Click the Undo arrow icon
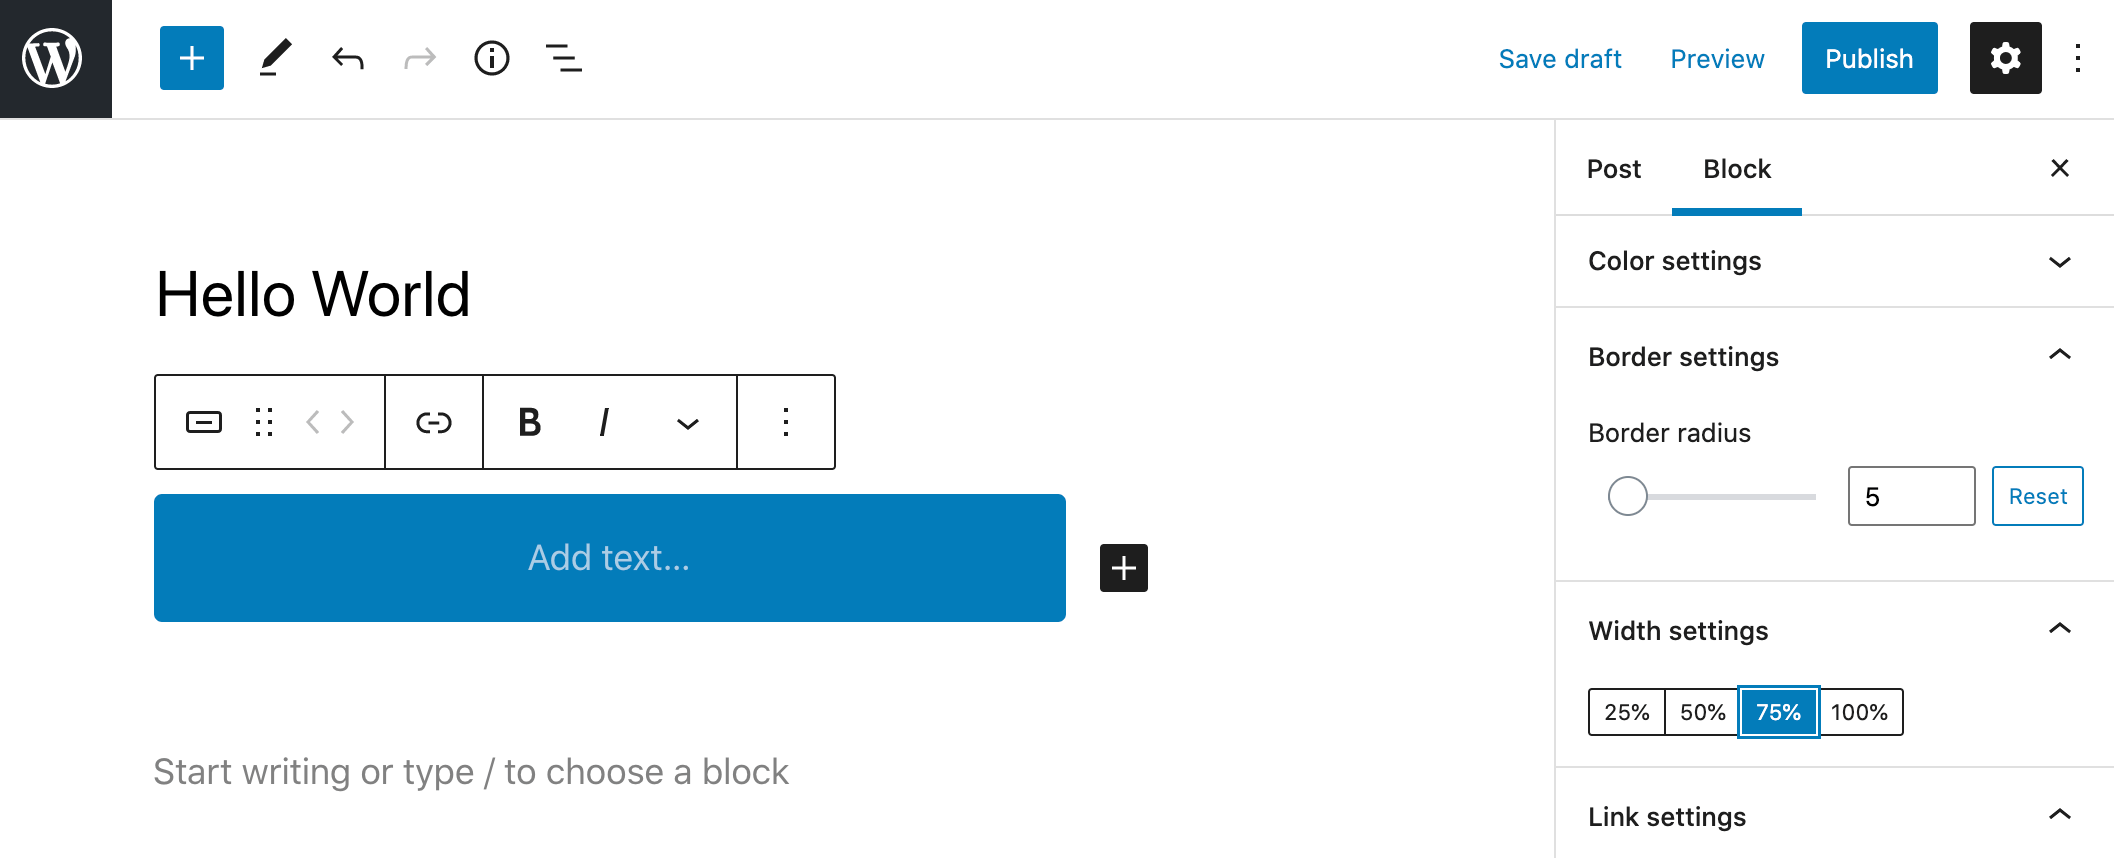Screen dimensions: 2114x858 pyautogui.click(x=347, y=58)
